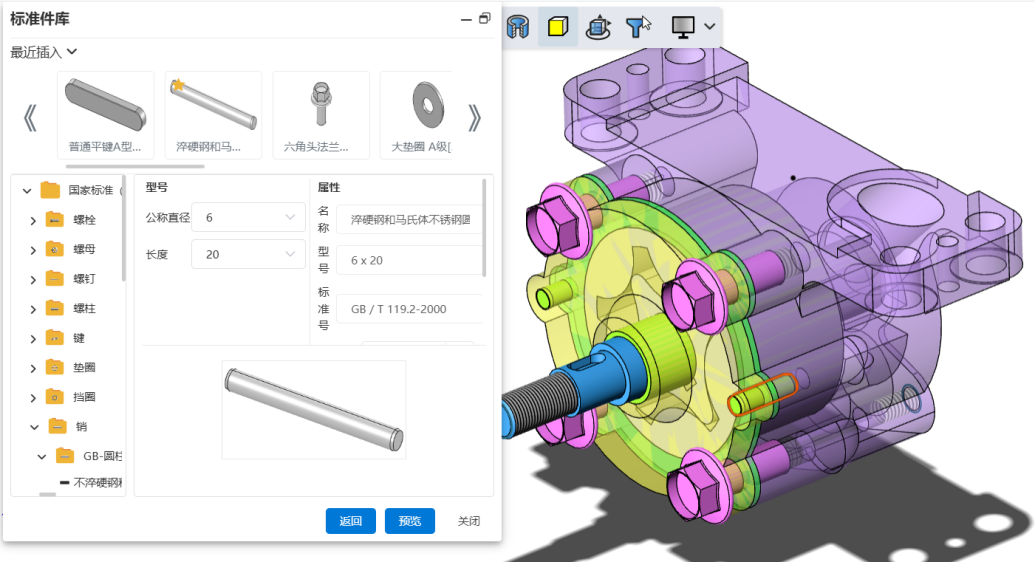This screenshot has width=1036, height=563.
Task: Select the 大垫圈 A级 washer thumbnail
Action: coord(416,115)
